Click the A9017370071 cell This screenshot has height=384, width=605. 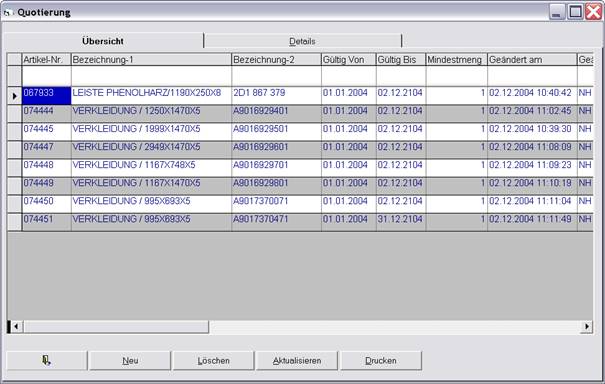click(x=276, y=204)
